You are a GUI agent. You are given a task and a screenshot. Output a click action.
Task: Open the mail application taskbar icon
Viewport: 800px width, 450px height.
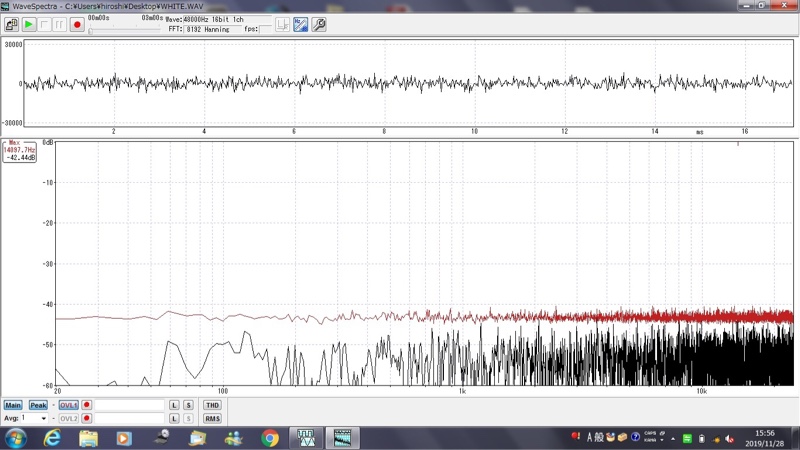pyautogui.click(x=197, y=438)
